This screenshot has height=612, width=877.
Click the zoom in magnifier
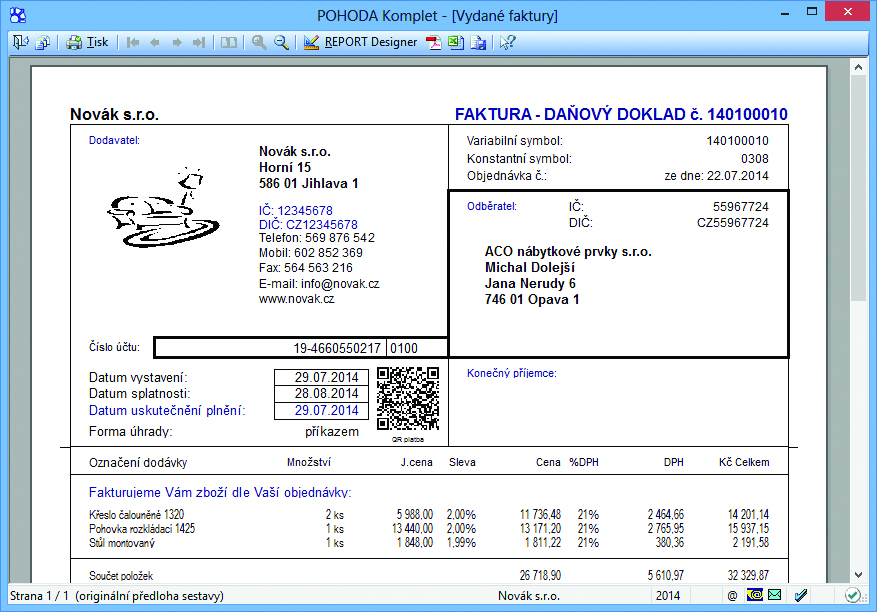coord(259,42)
